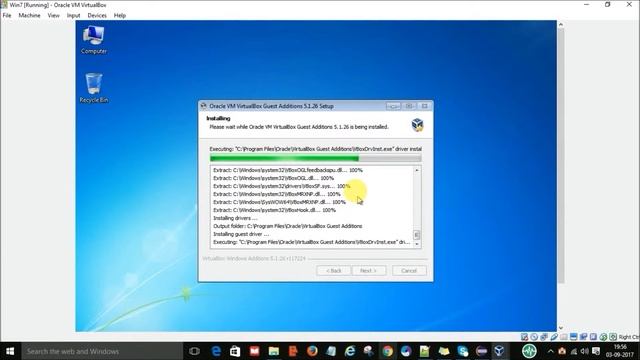This screenshot has height=360, width=640.
Task: Open Task View on the taskbar
Action: click(x=194, y=351)
